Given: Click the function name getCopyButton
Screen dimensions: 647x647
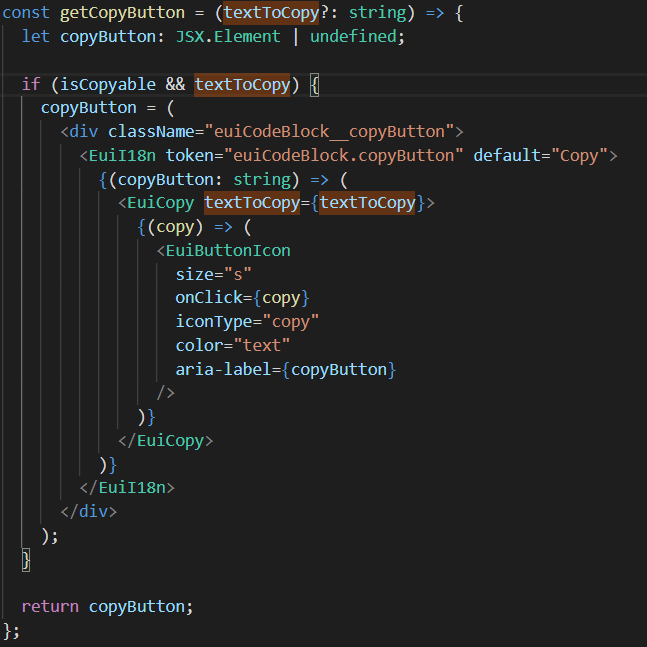Looking at the screenshot, I should [122, 13].
